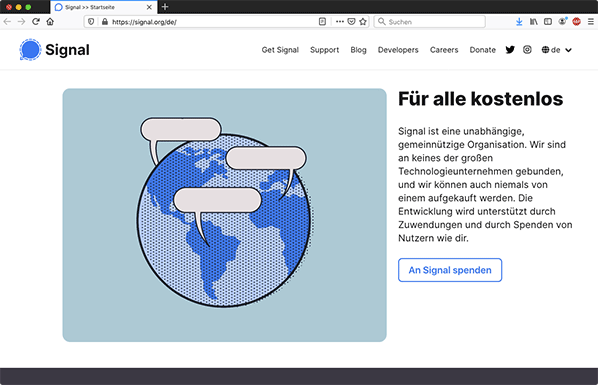Open a new tab with plus button
This screenshot has height=385, width=598.
tap(165, 7)
